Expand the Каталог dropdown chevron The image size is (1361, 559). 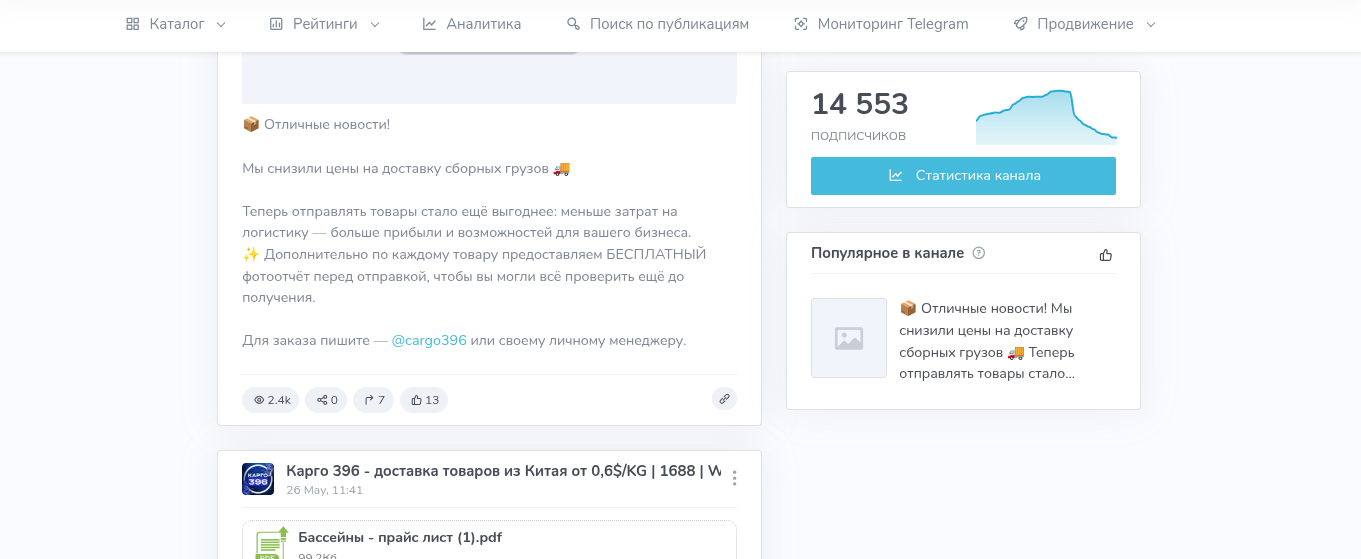221,24
